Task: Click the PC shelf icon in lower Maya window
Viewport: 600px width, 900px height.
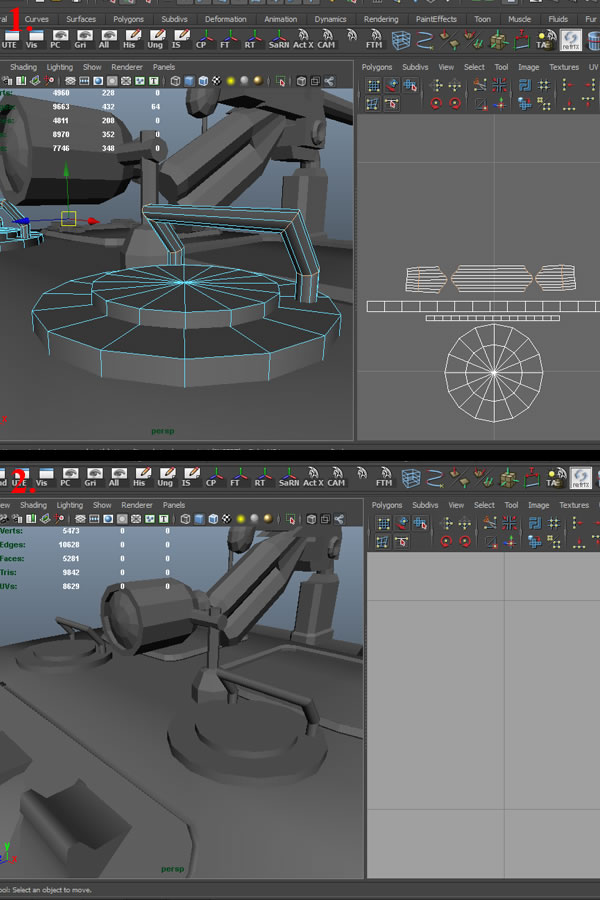Action: 67,477
